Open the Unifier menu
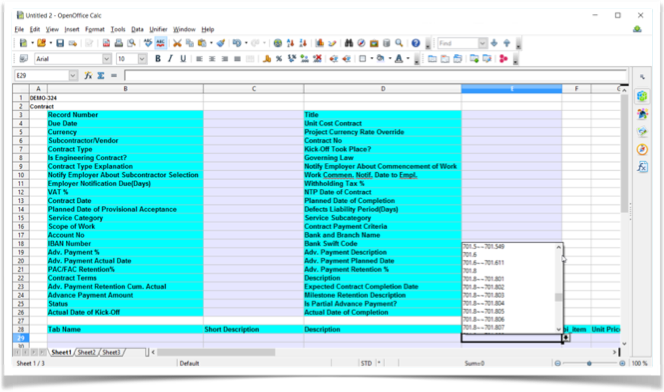Viewport: 664px width, 392px height. [158, 29]
